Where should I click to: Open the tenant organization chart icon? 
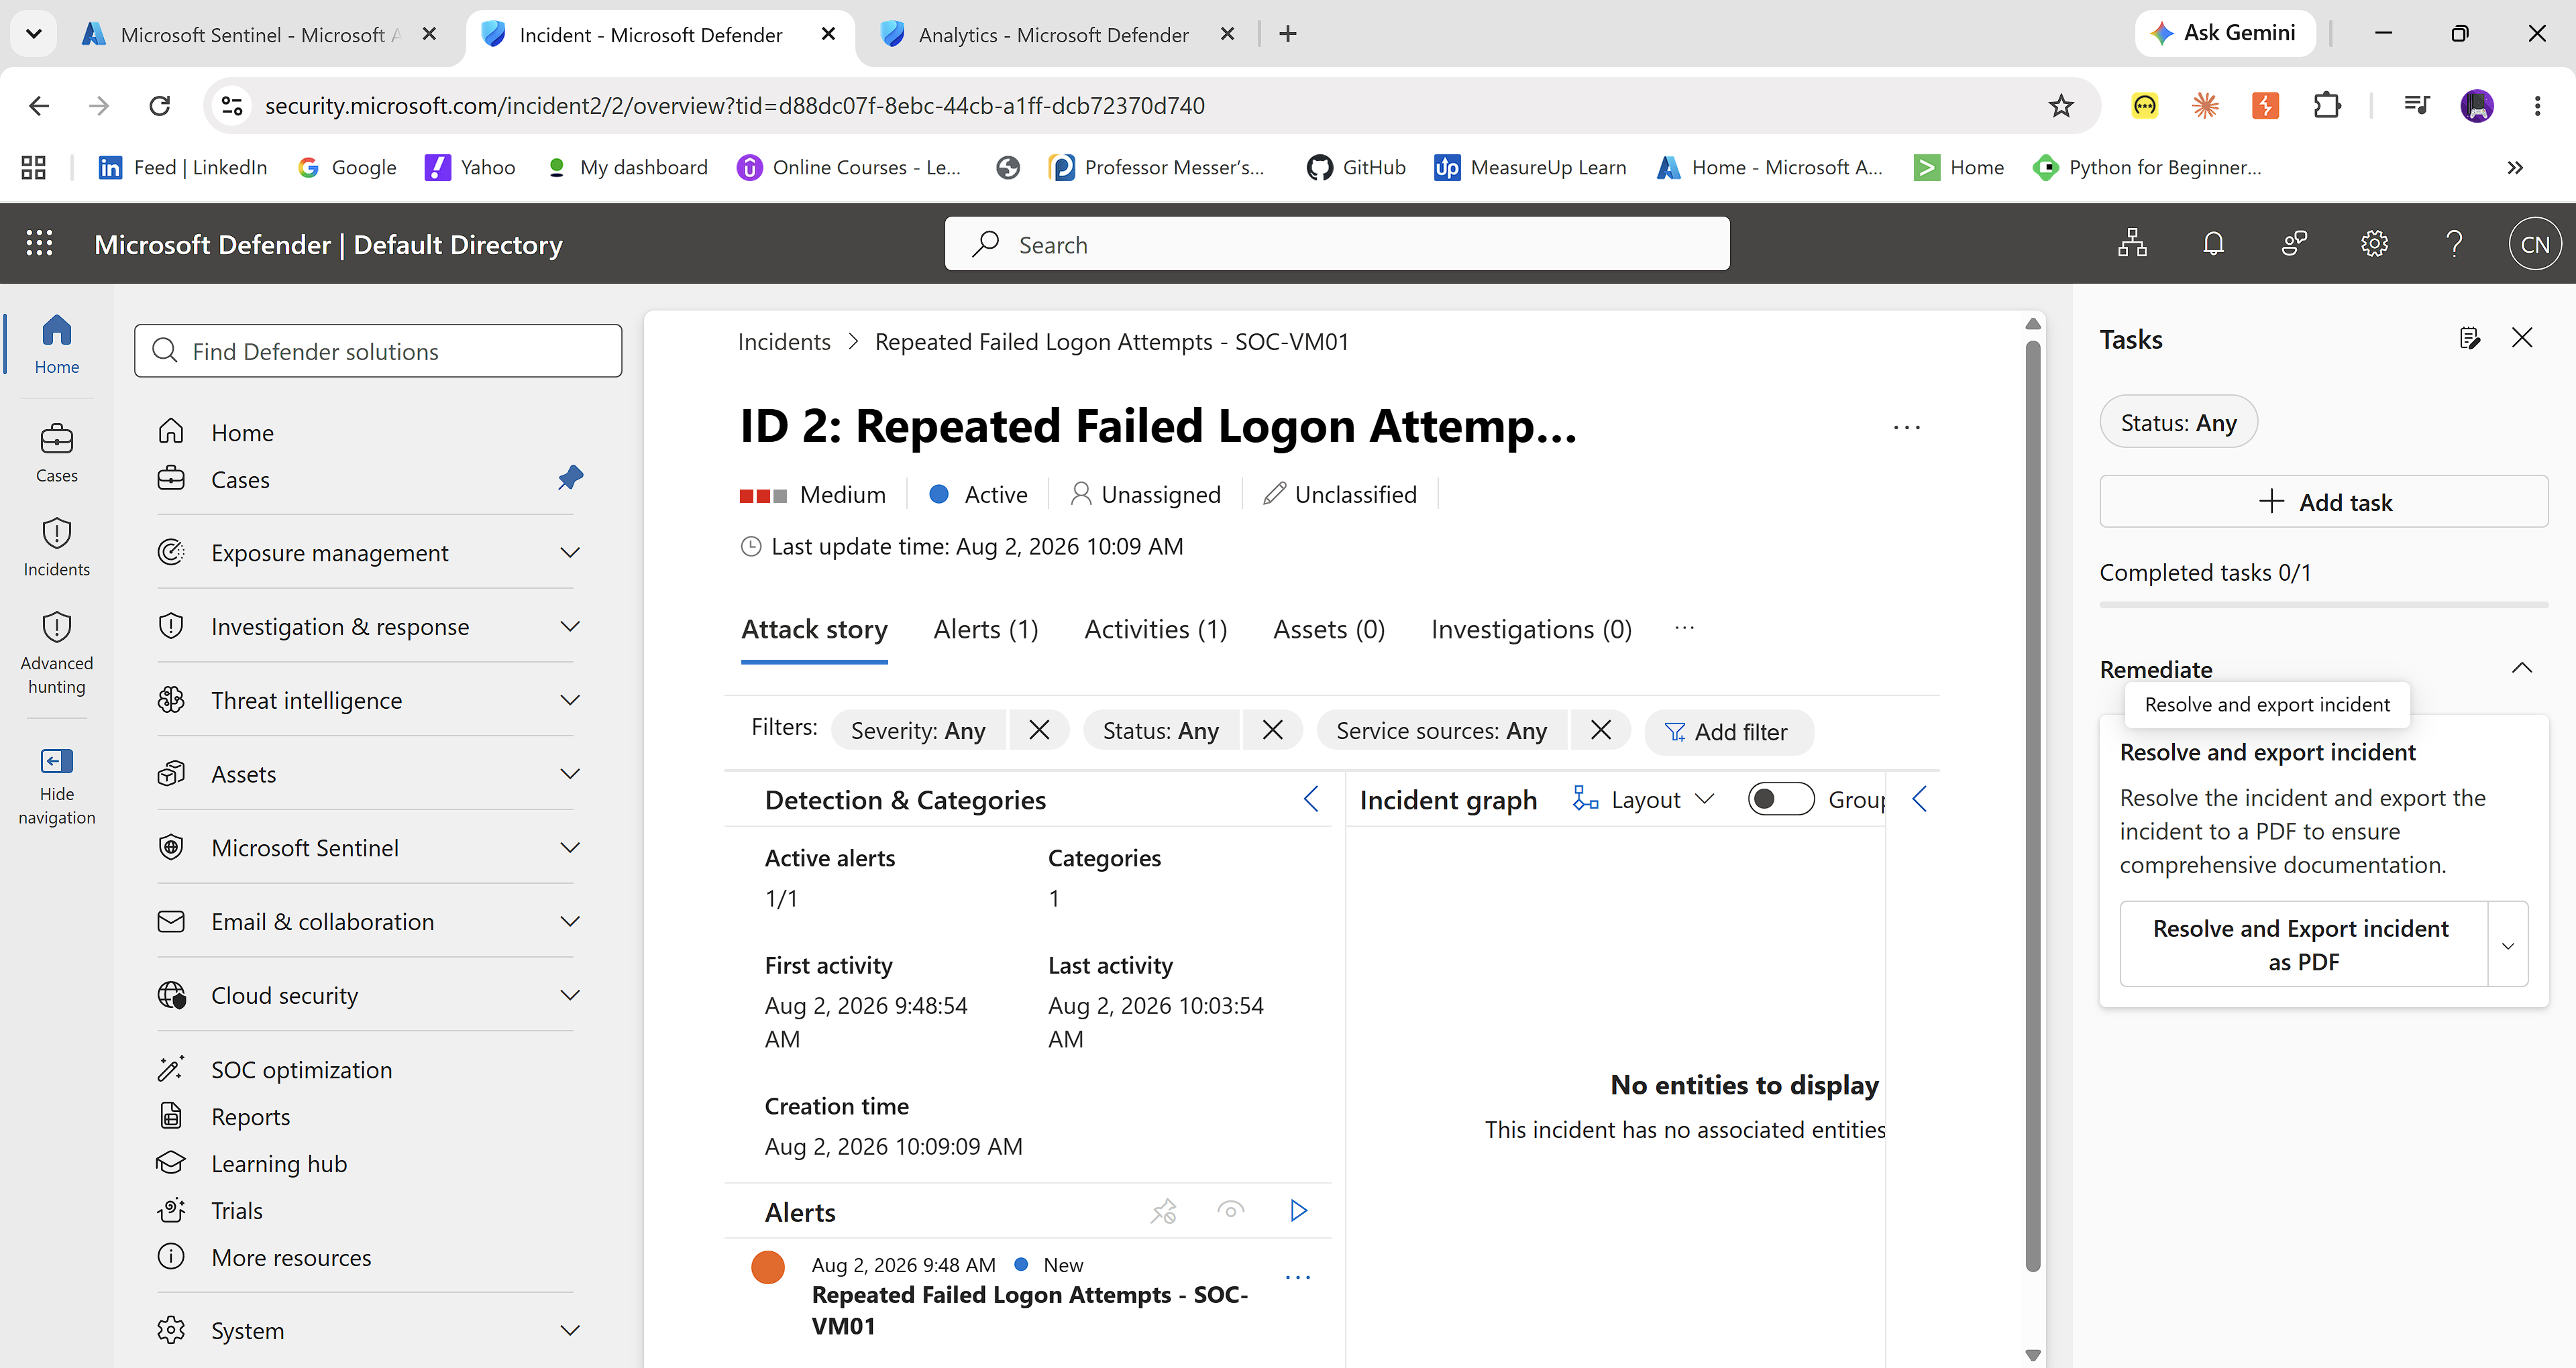[2132, 243]
